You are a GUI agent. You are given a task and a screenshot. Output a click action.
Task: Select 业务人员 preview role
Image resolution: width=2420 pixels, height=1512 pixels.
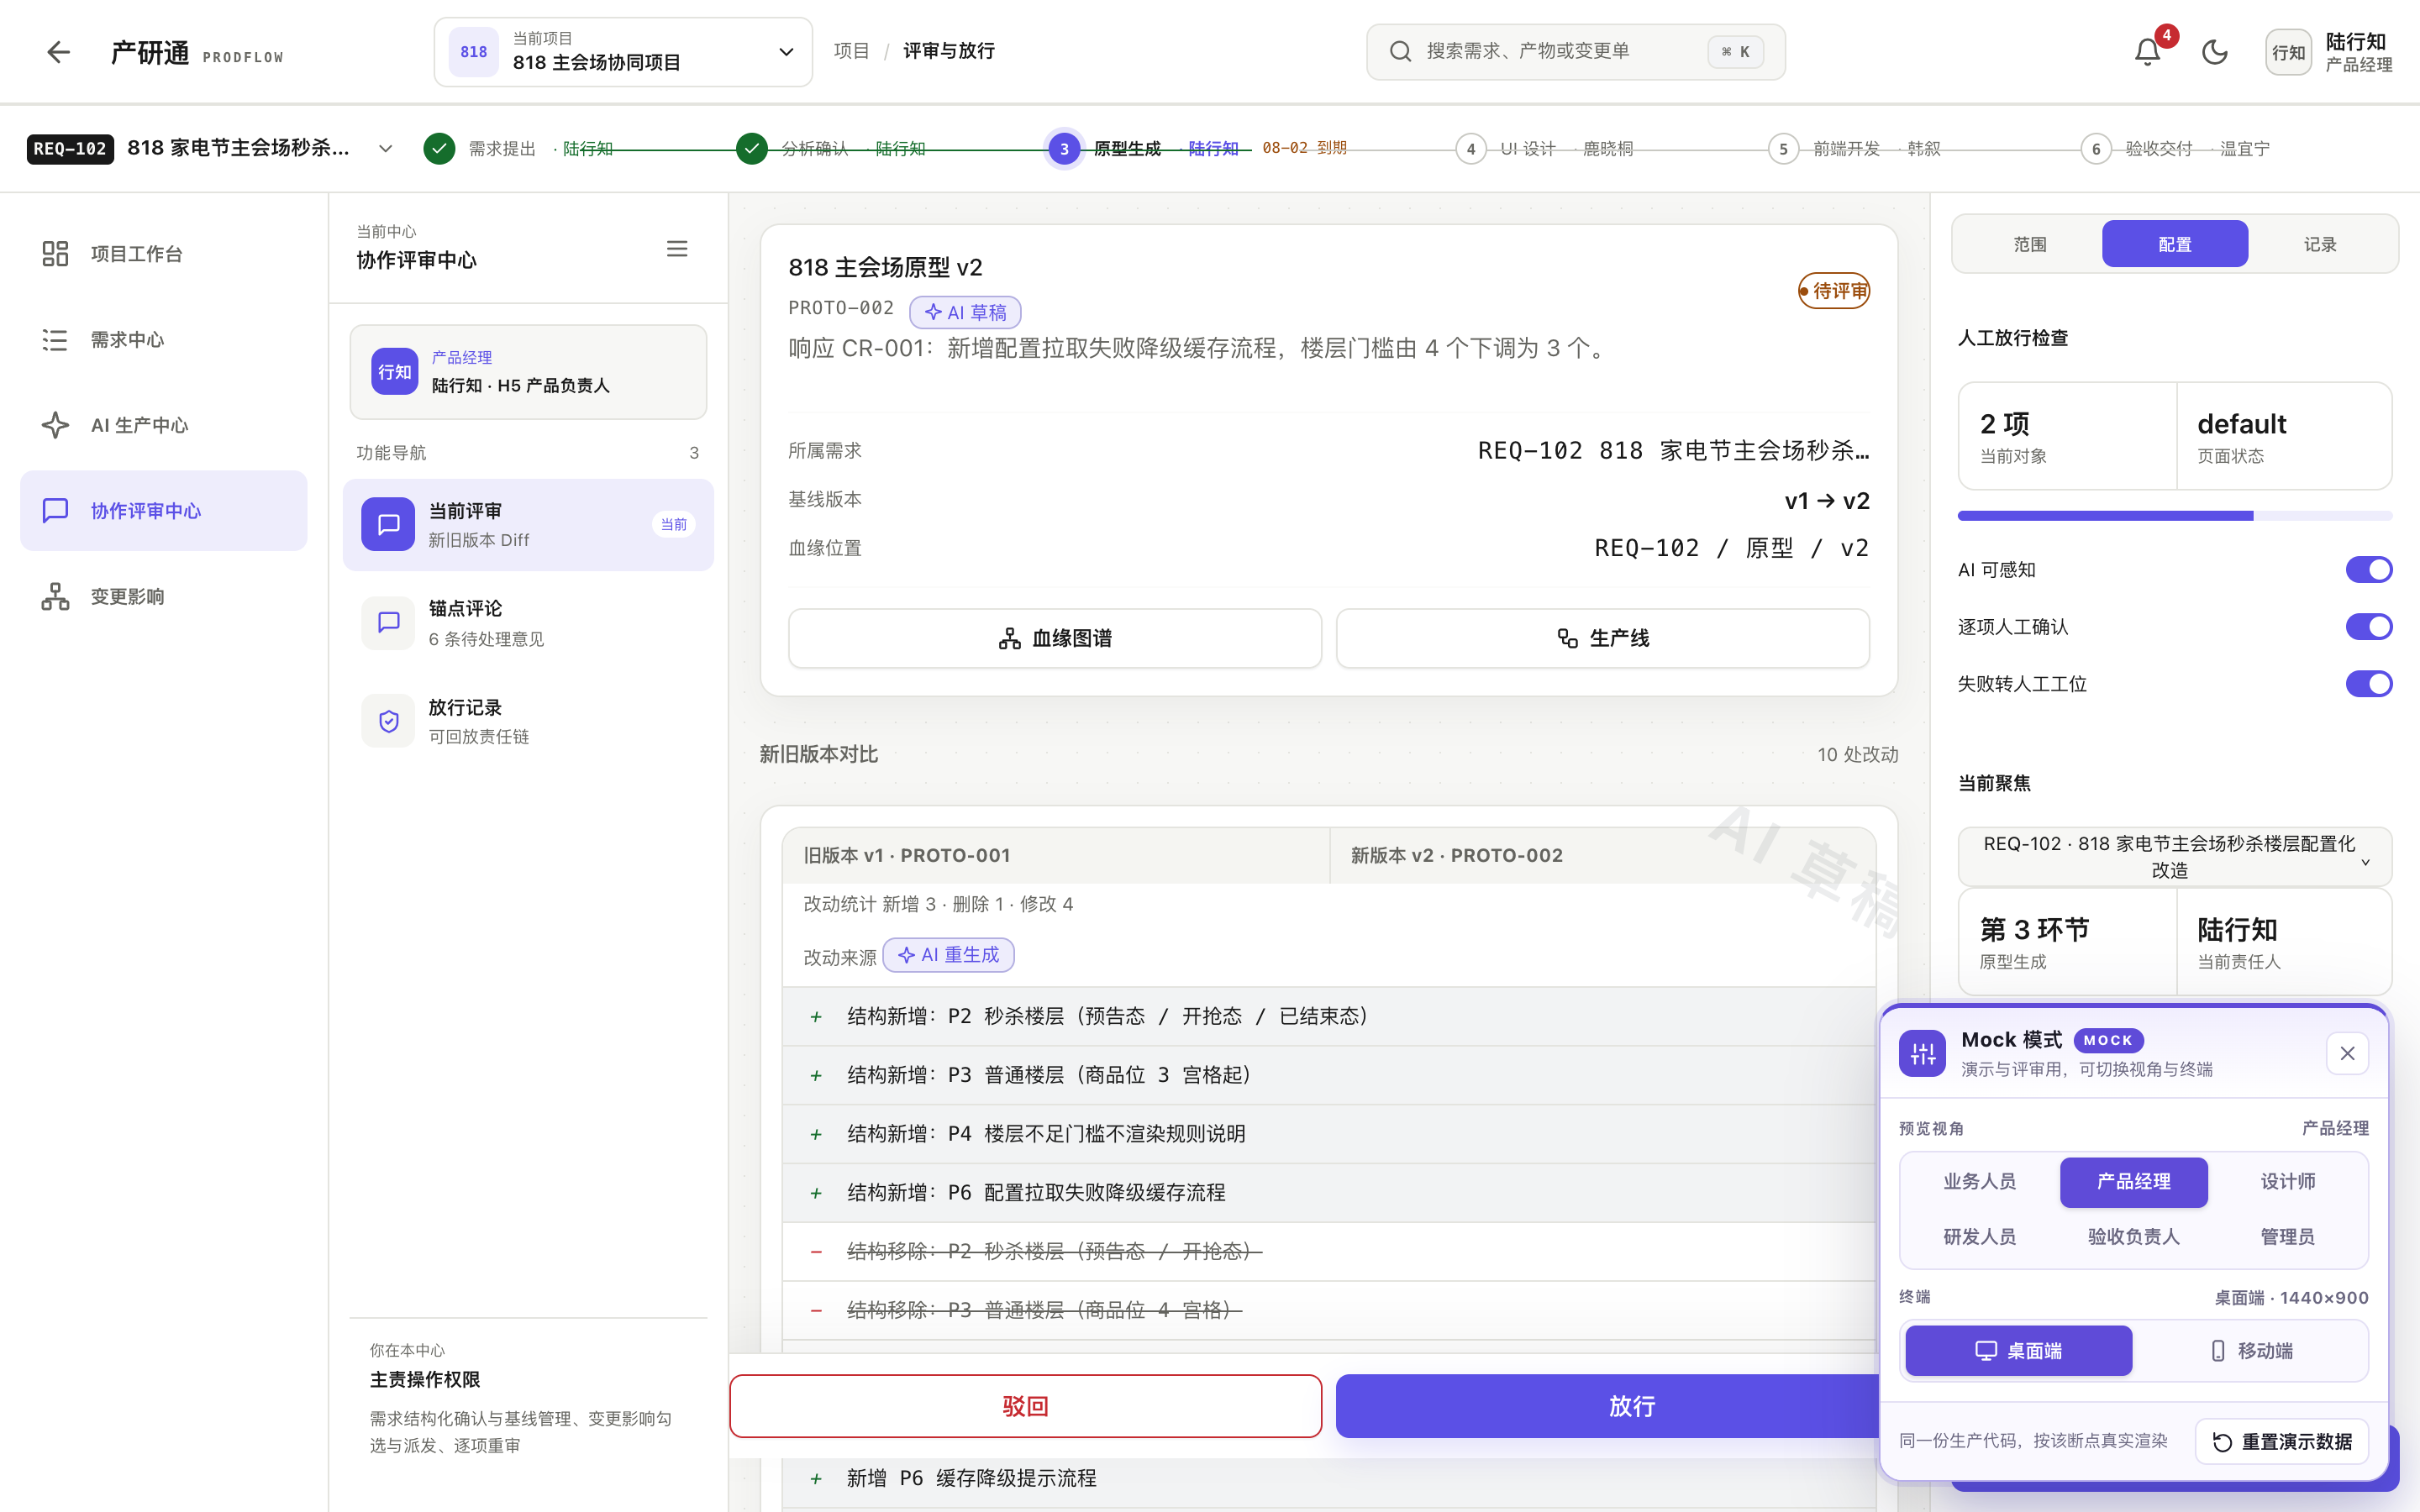coord(1979,1182)
